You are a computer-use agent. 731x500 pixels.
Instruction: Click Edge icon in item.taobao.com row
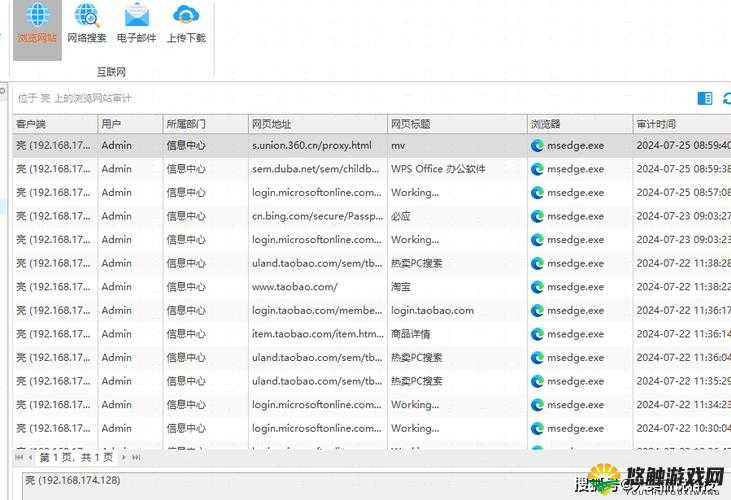537,334
